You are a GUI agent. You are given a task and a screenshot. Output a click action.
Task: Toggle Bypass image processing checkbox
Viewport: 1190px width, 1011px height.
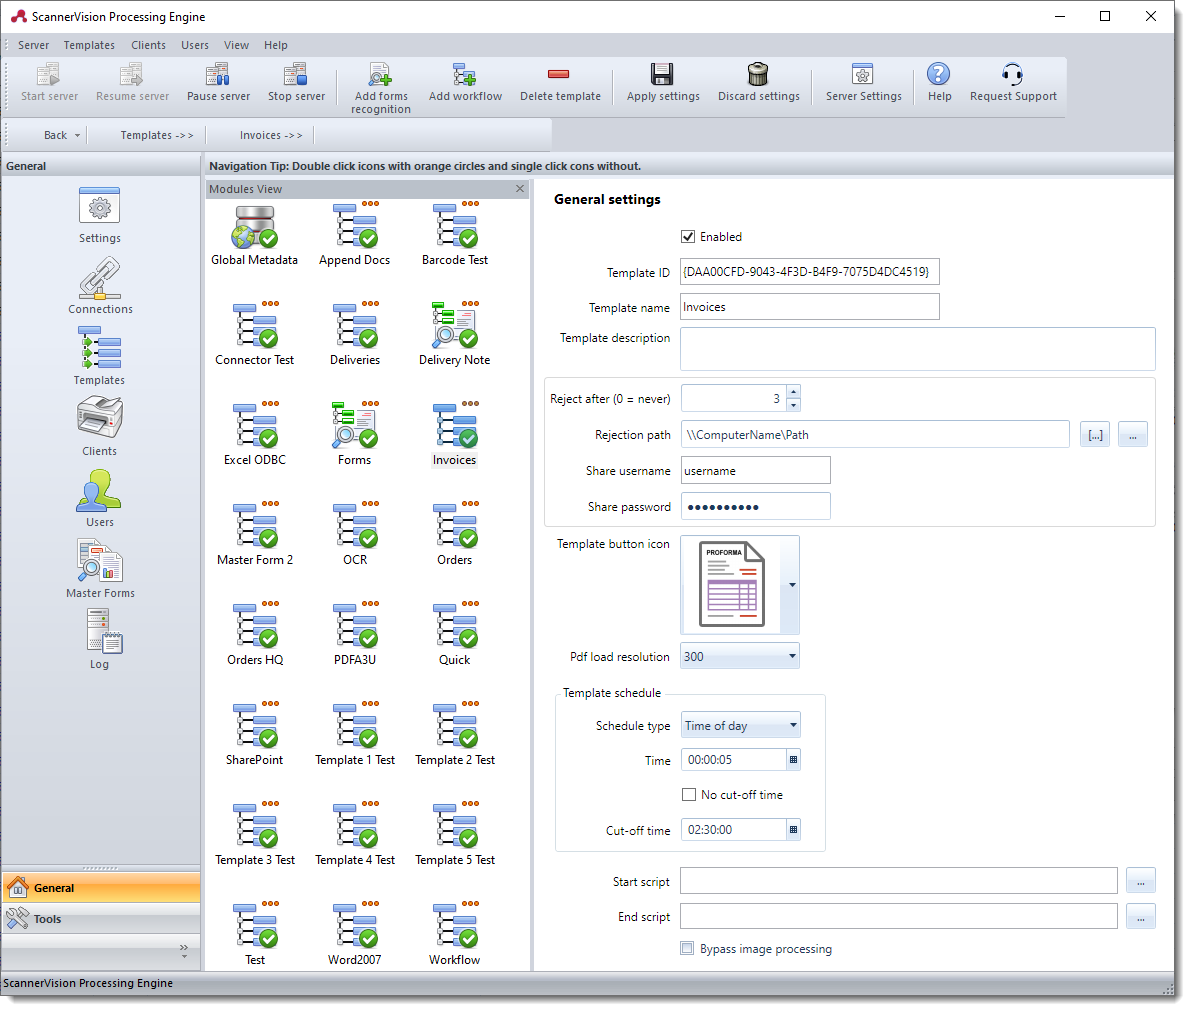(x=688, y=949)
